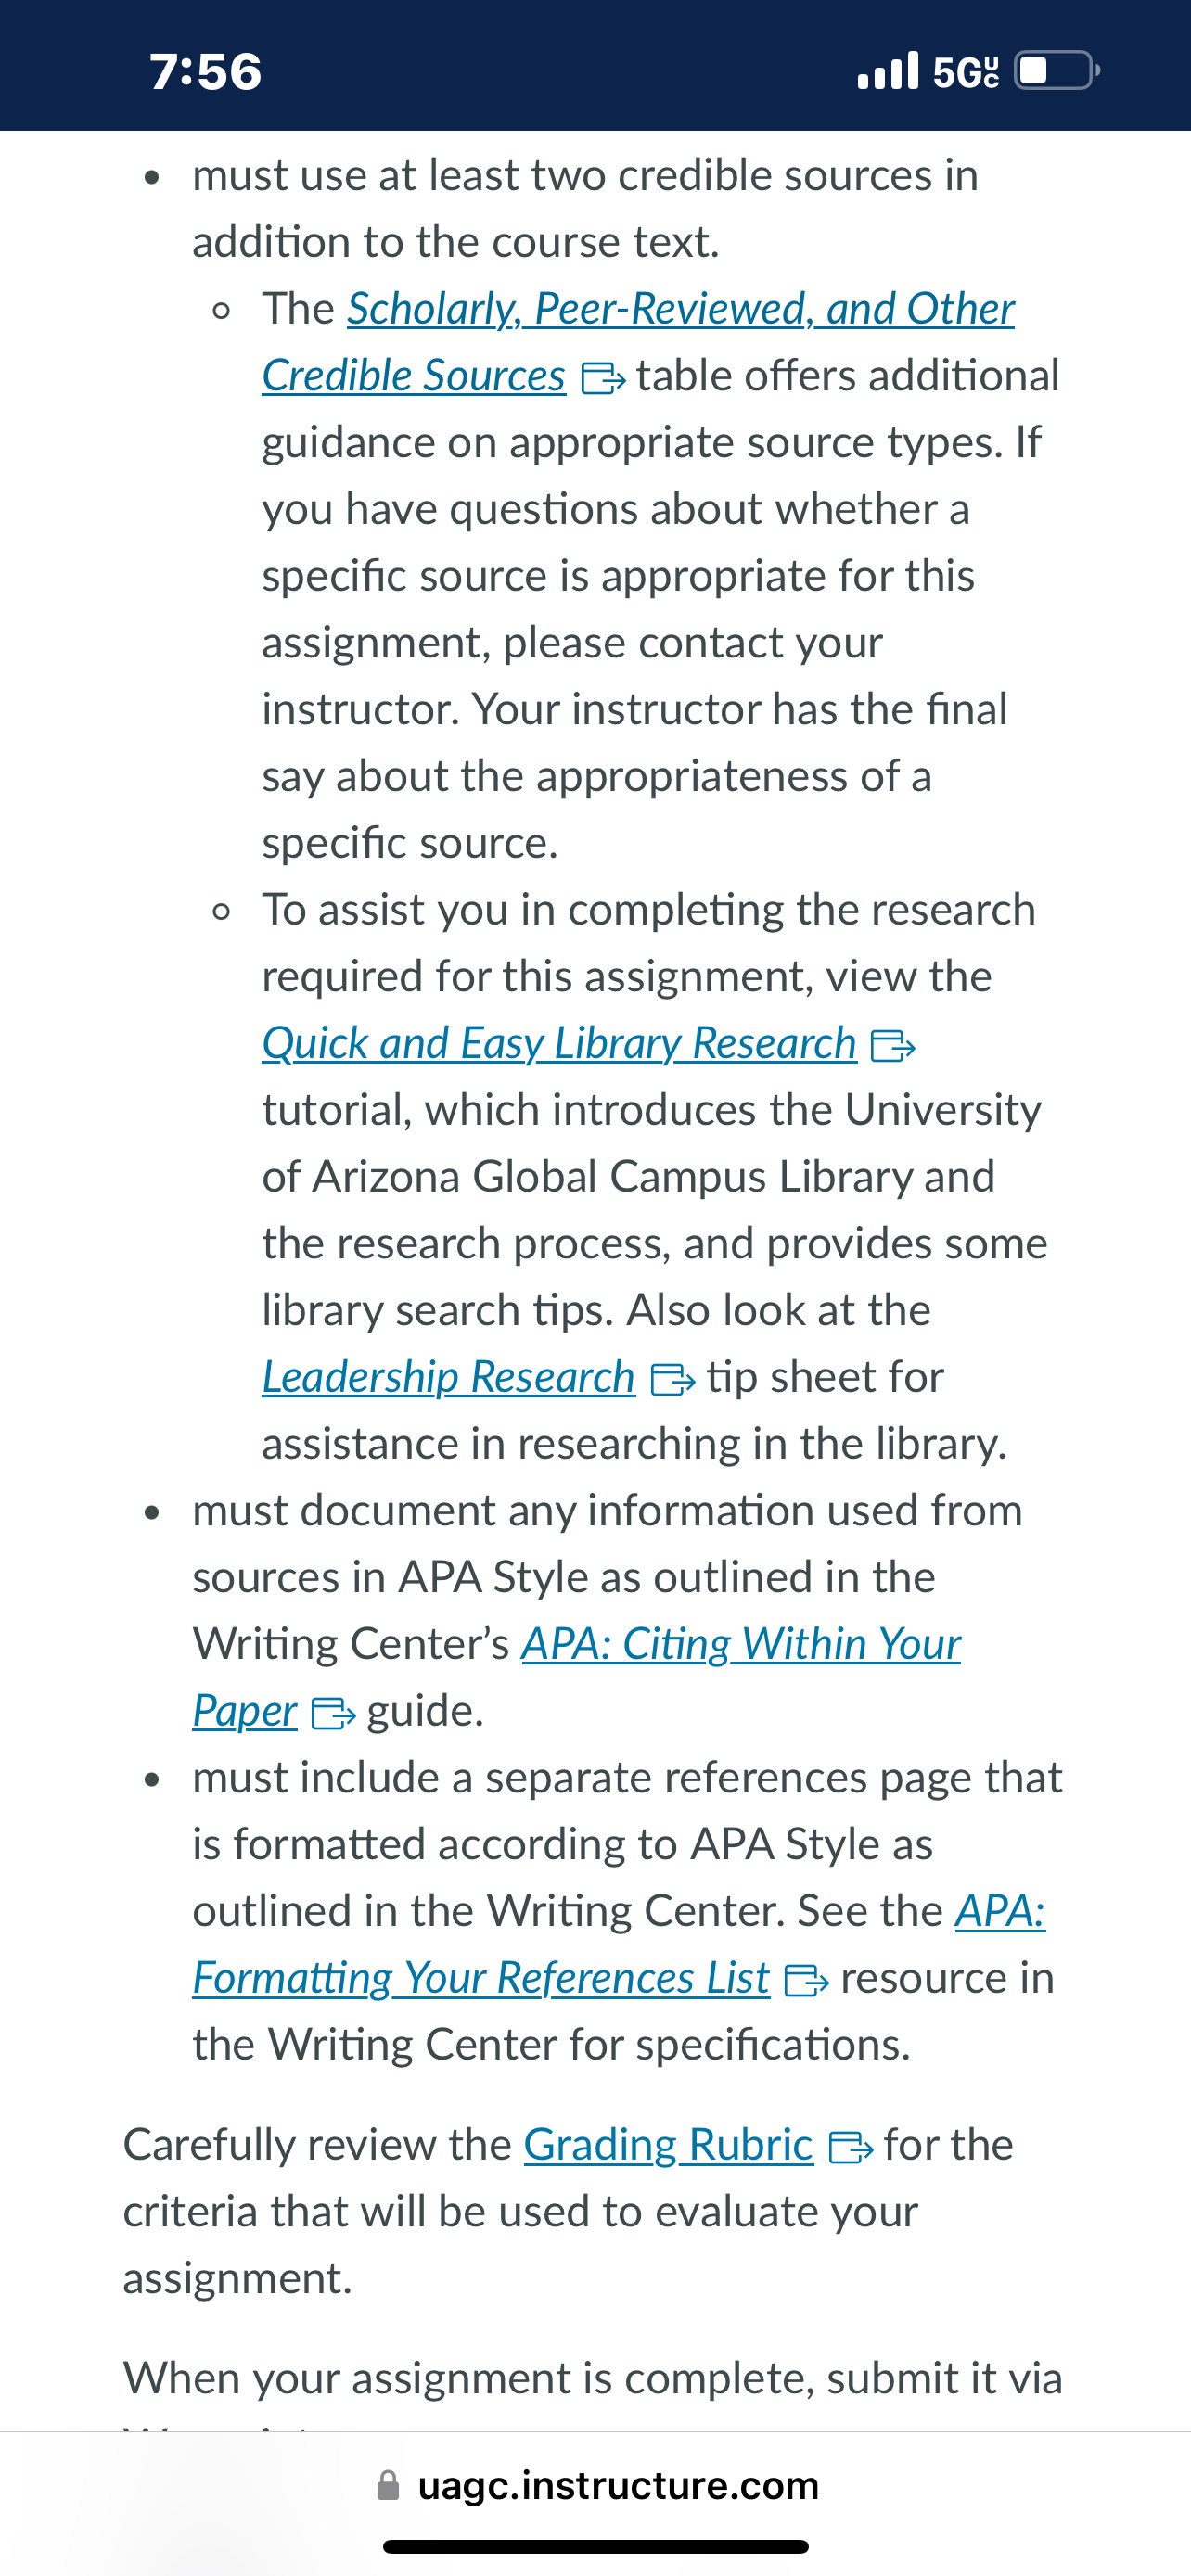Tap the Paper link before guide

pyautogui.click(x=245, y=1711)
